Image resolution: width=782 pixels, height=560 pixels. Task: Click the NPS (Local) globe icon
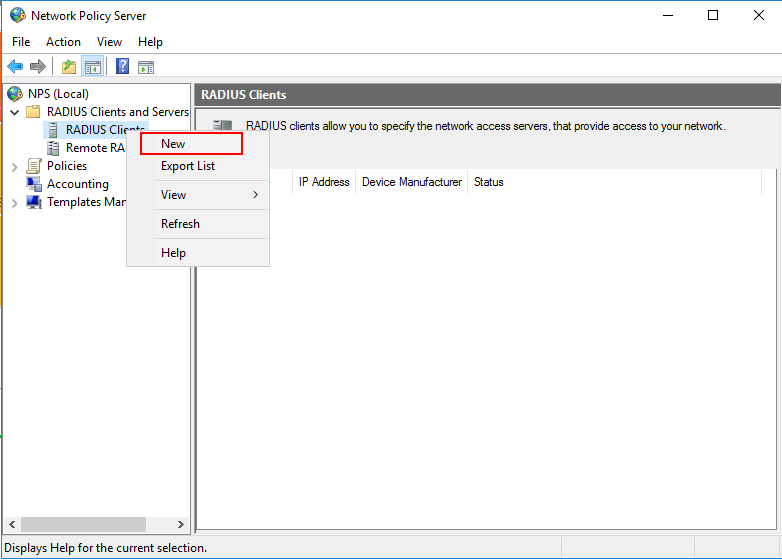15,94
